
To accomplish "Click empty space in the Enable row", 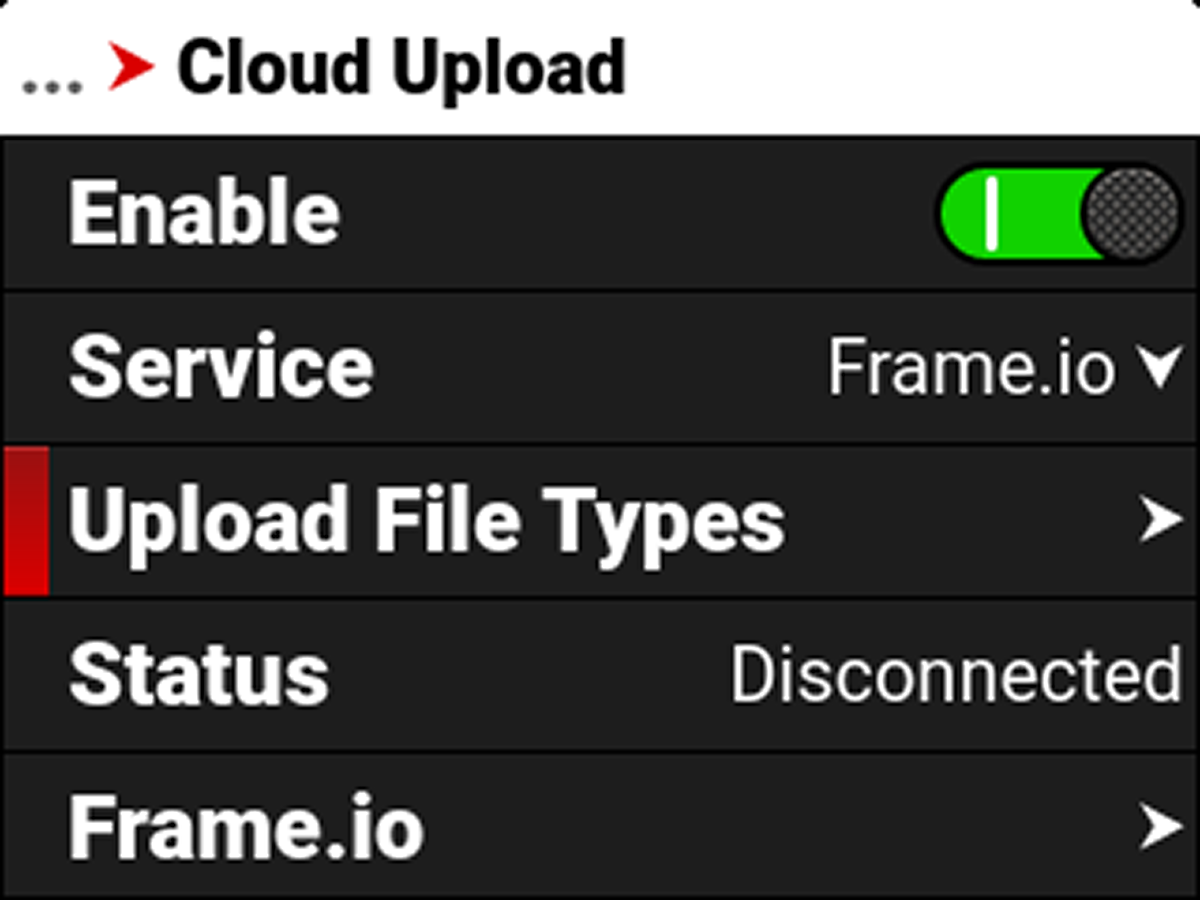I will click(640, 214).
